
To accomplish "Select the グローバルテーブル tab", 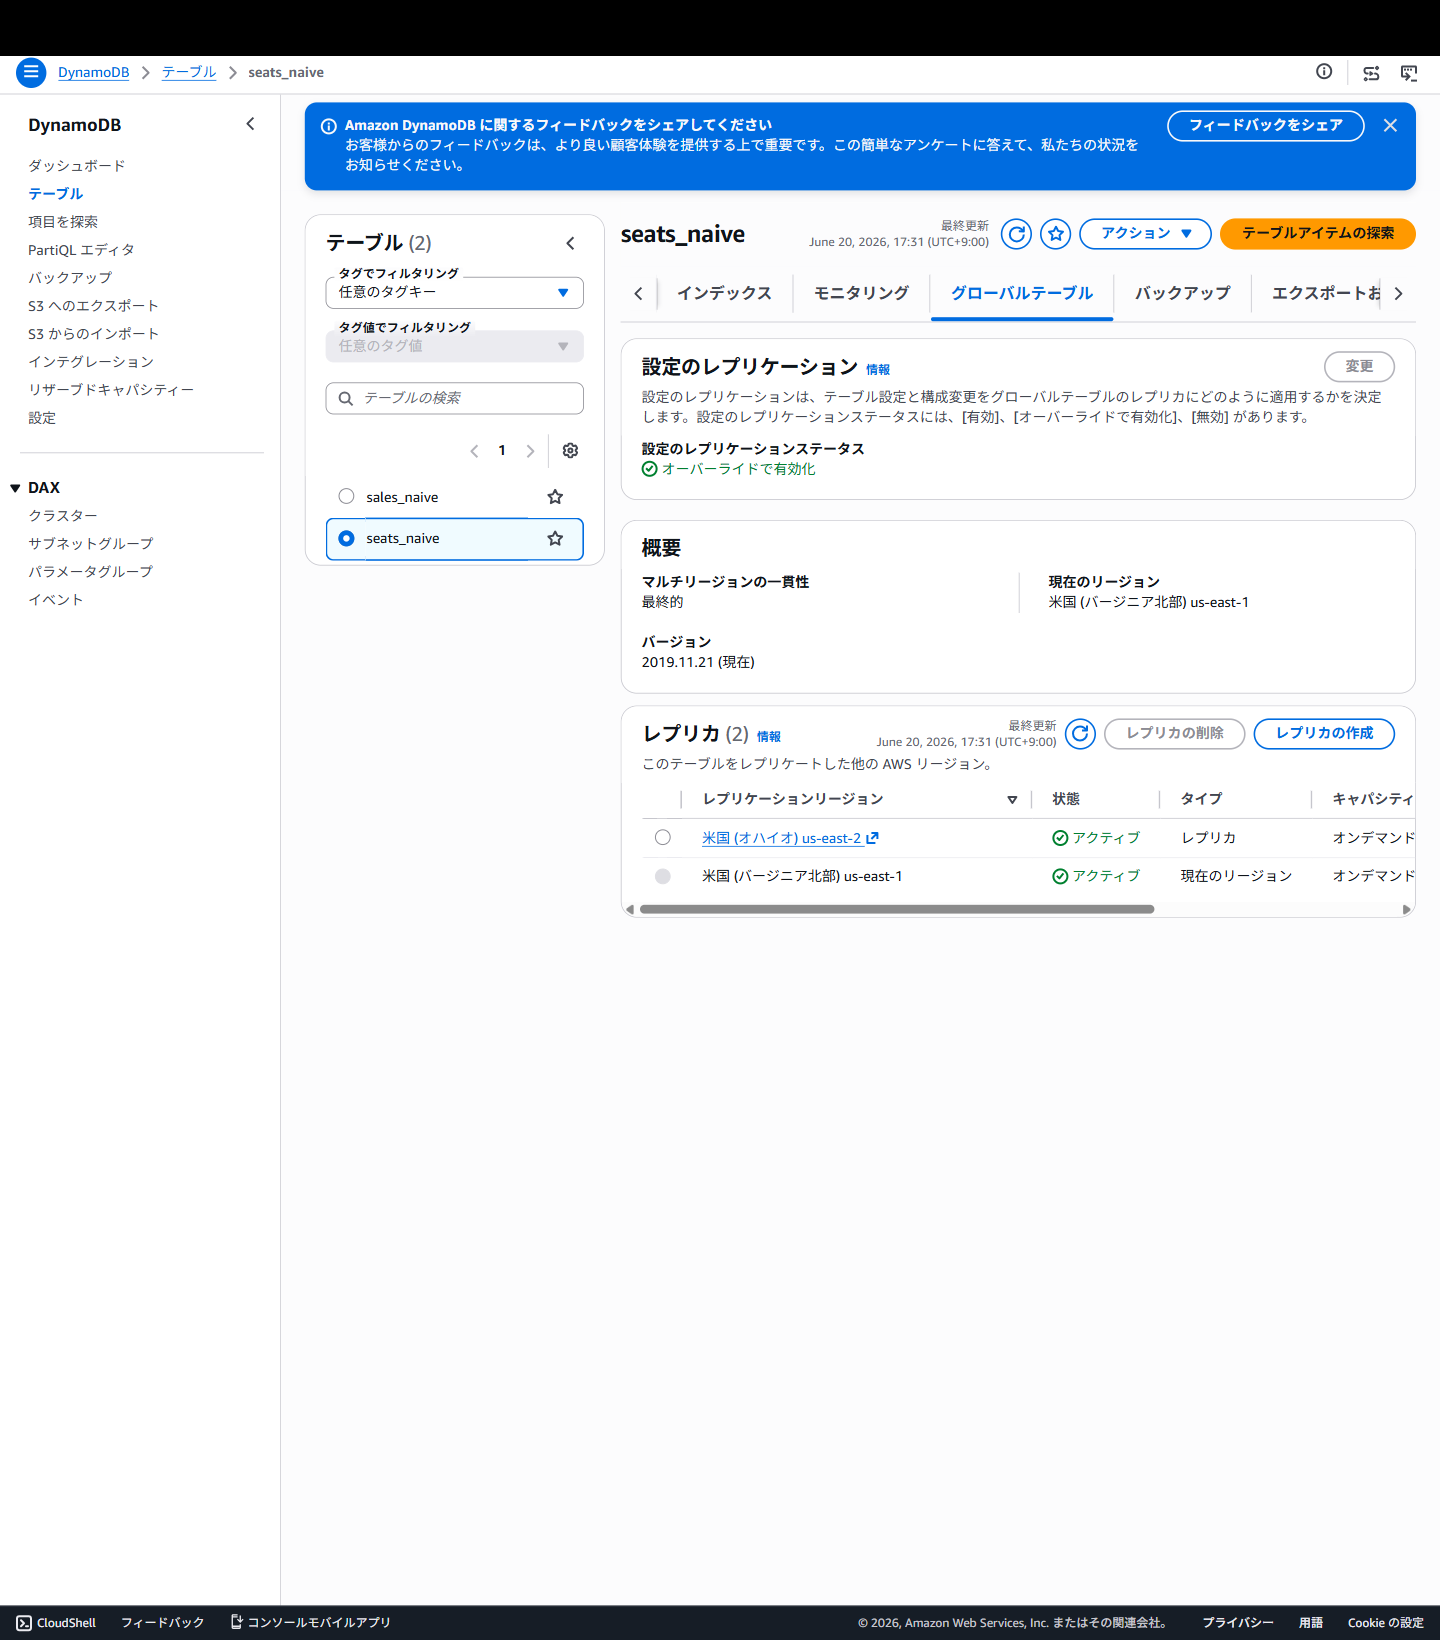I will coord(1021,293).
